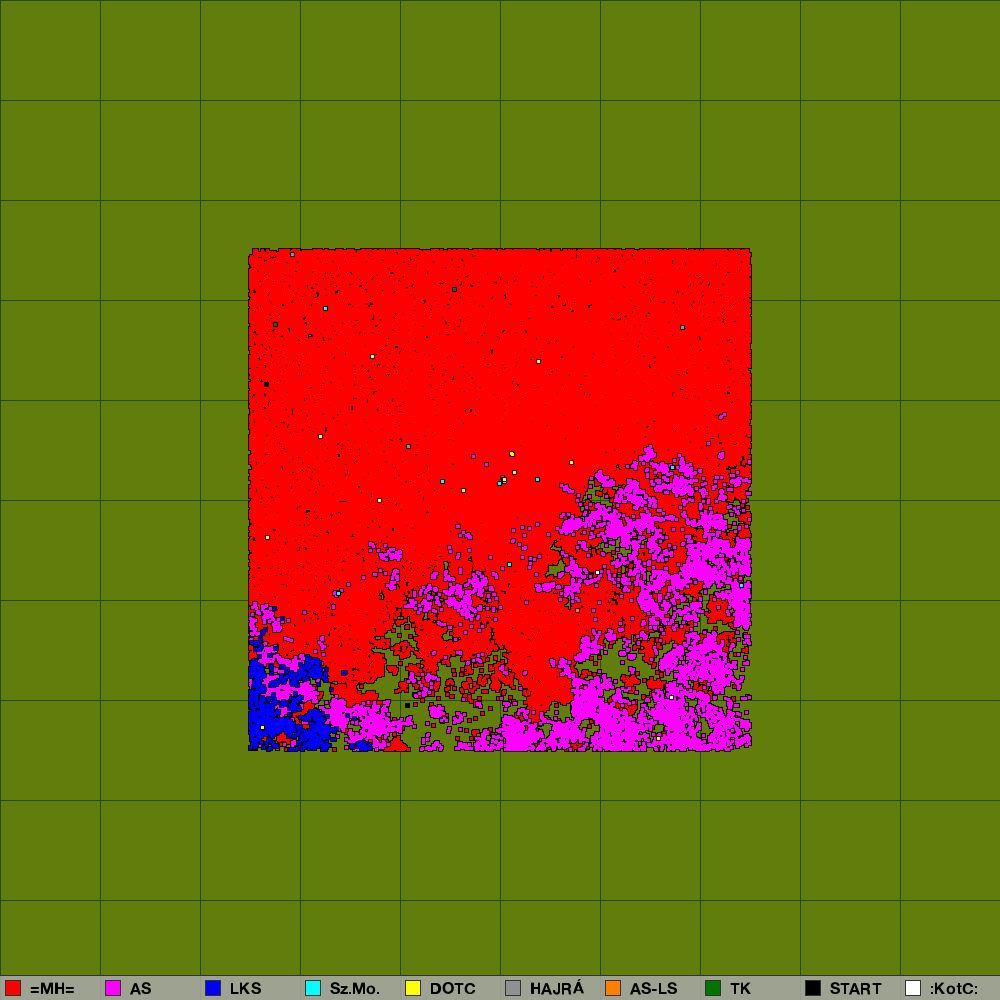1000x1000 pixels.
Task: Select the :KotC: legend label
Action: tap(954, 989)
